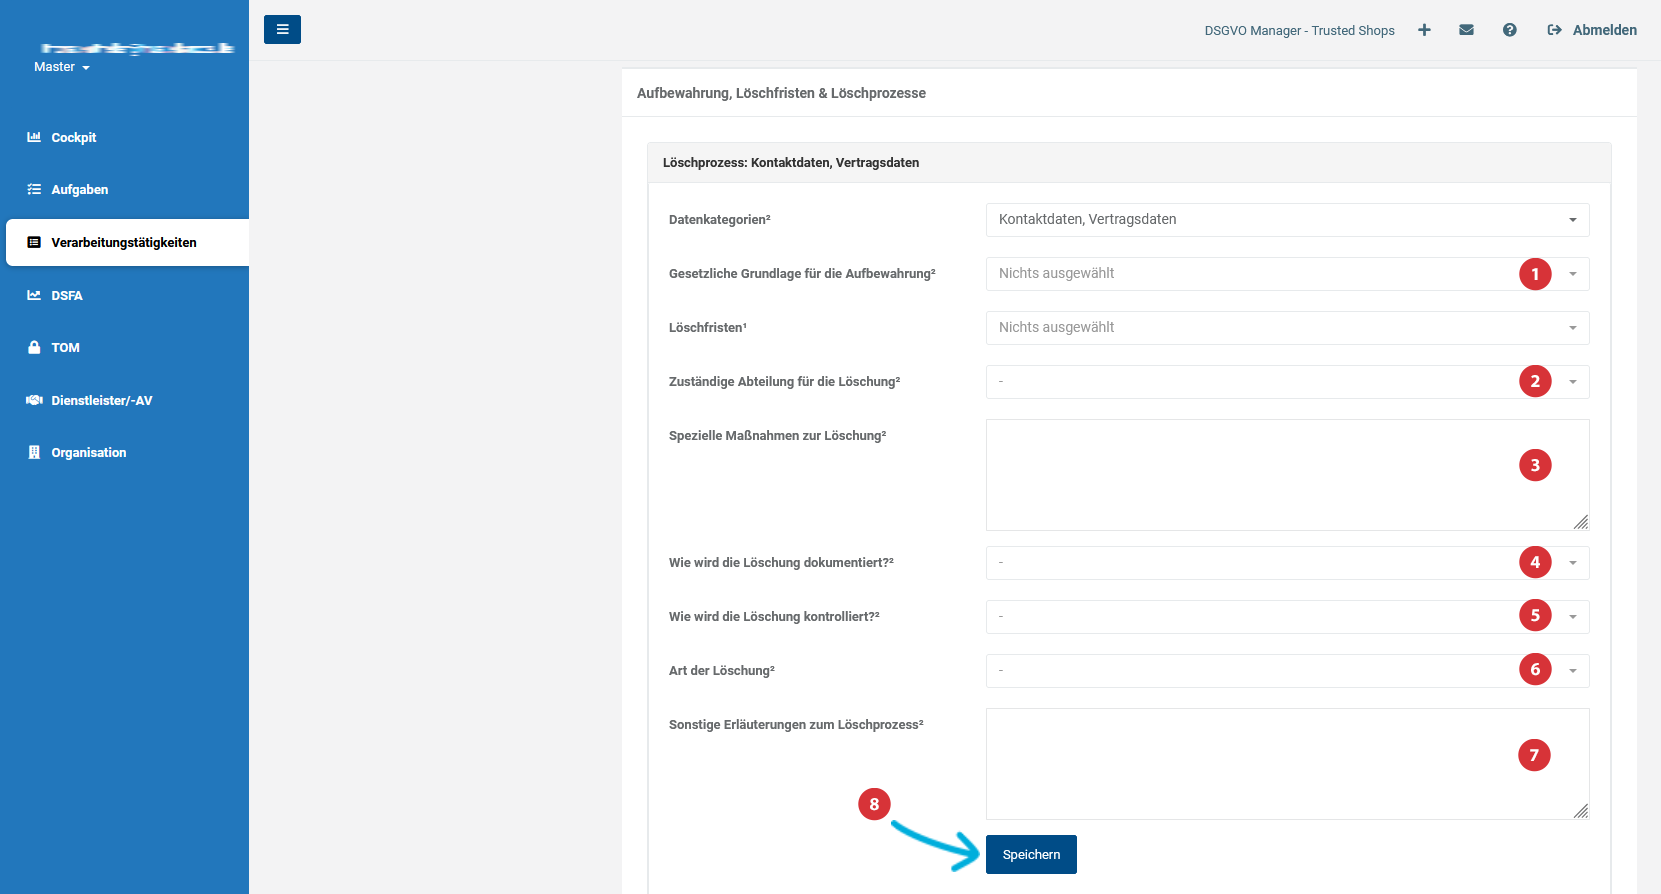Screen dimensions: 1661x894
Task: Click DSGVO Manager - Trusted Shops text
Action: click(x=1299, y=31)
